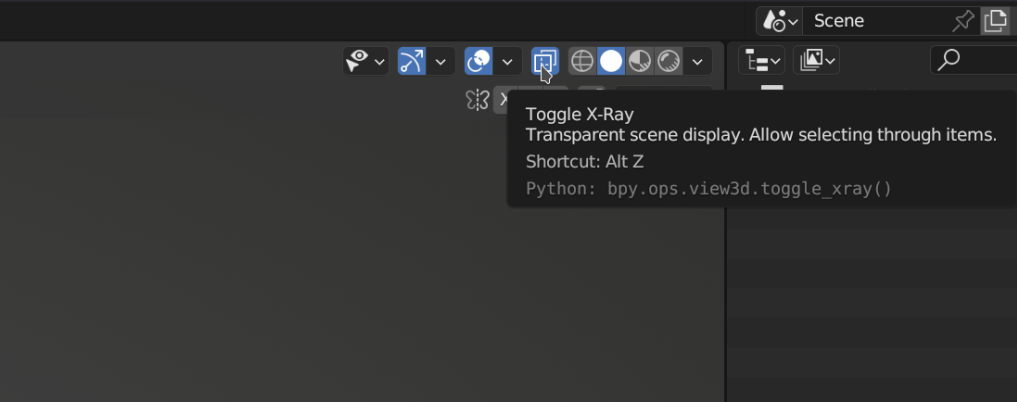
Task: Click the mesh symmetry butterfly icon
Action: tap(477, 99)
